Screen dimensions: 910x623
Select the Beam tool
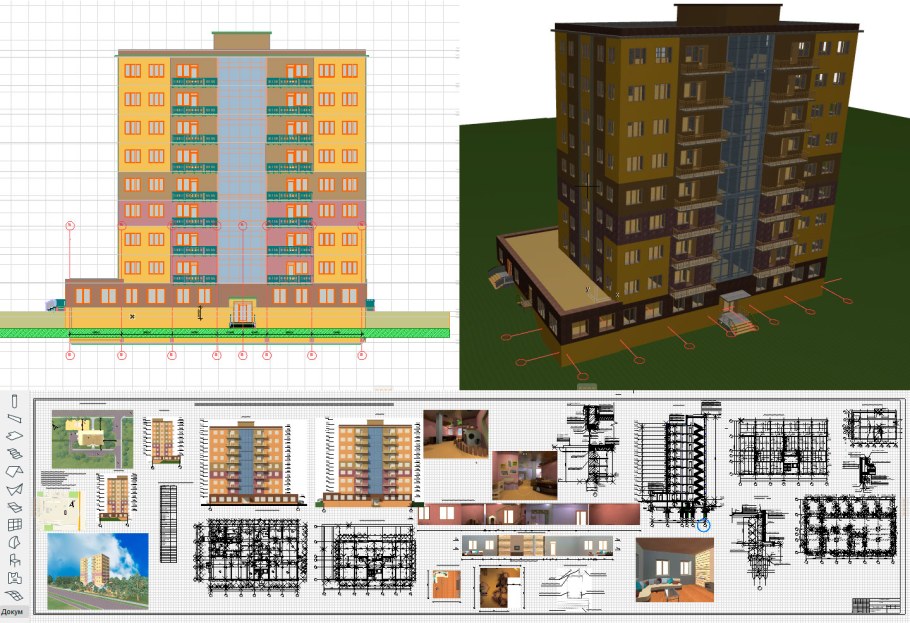click(x=15, y=418)
